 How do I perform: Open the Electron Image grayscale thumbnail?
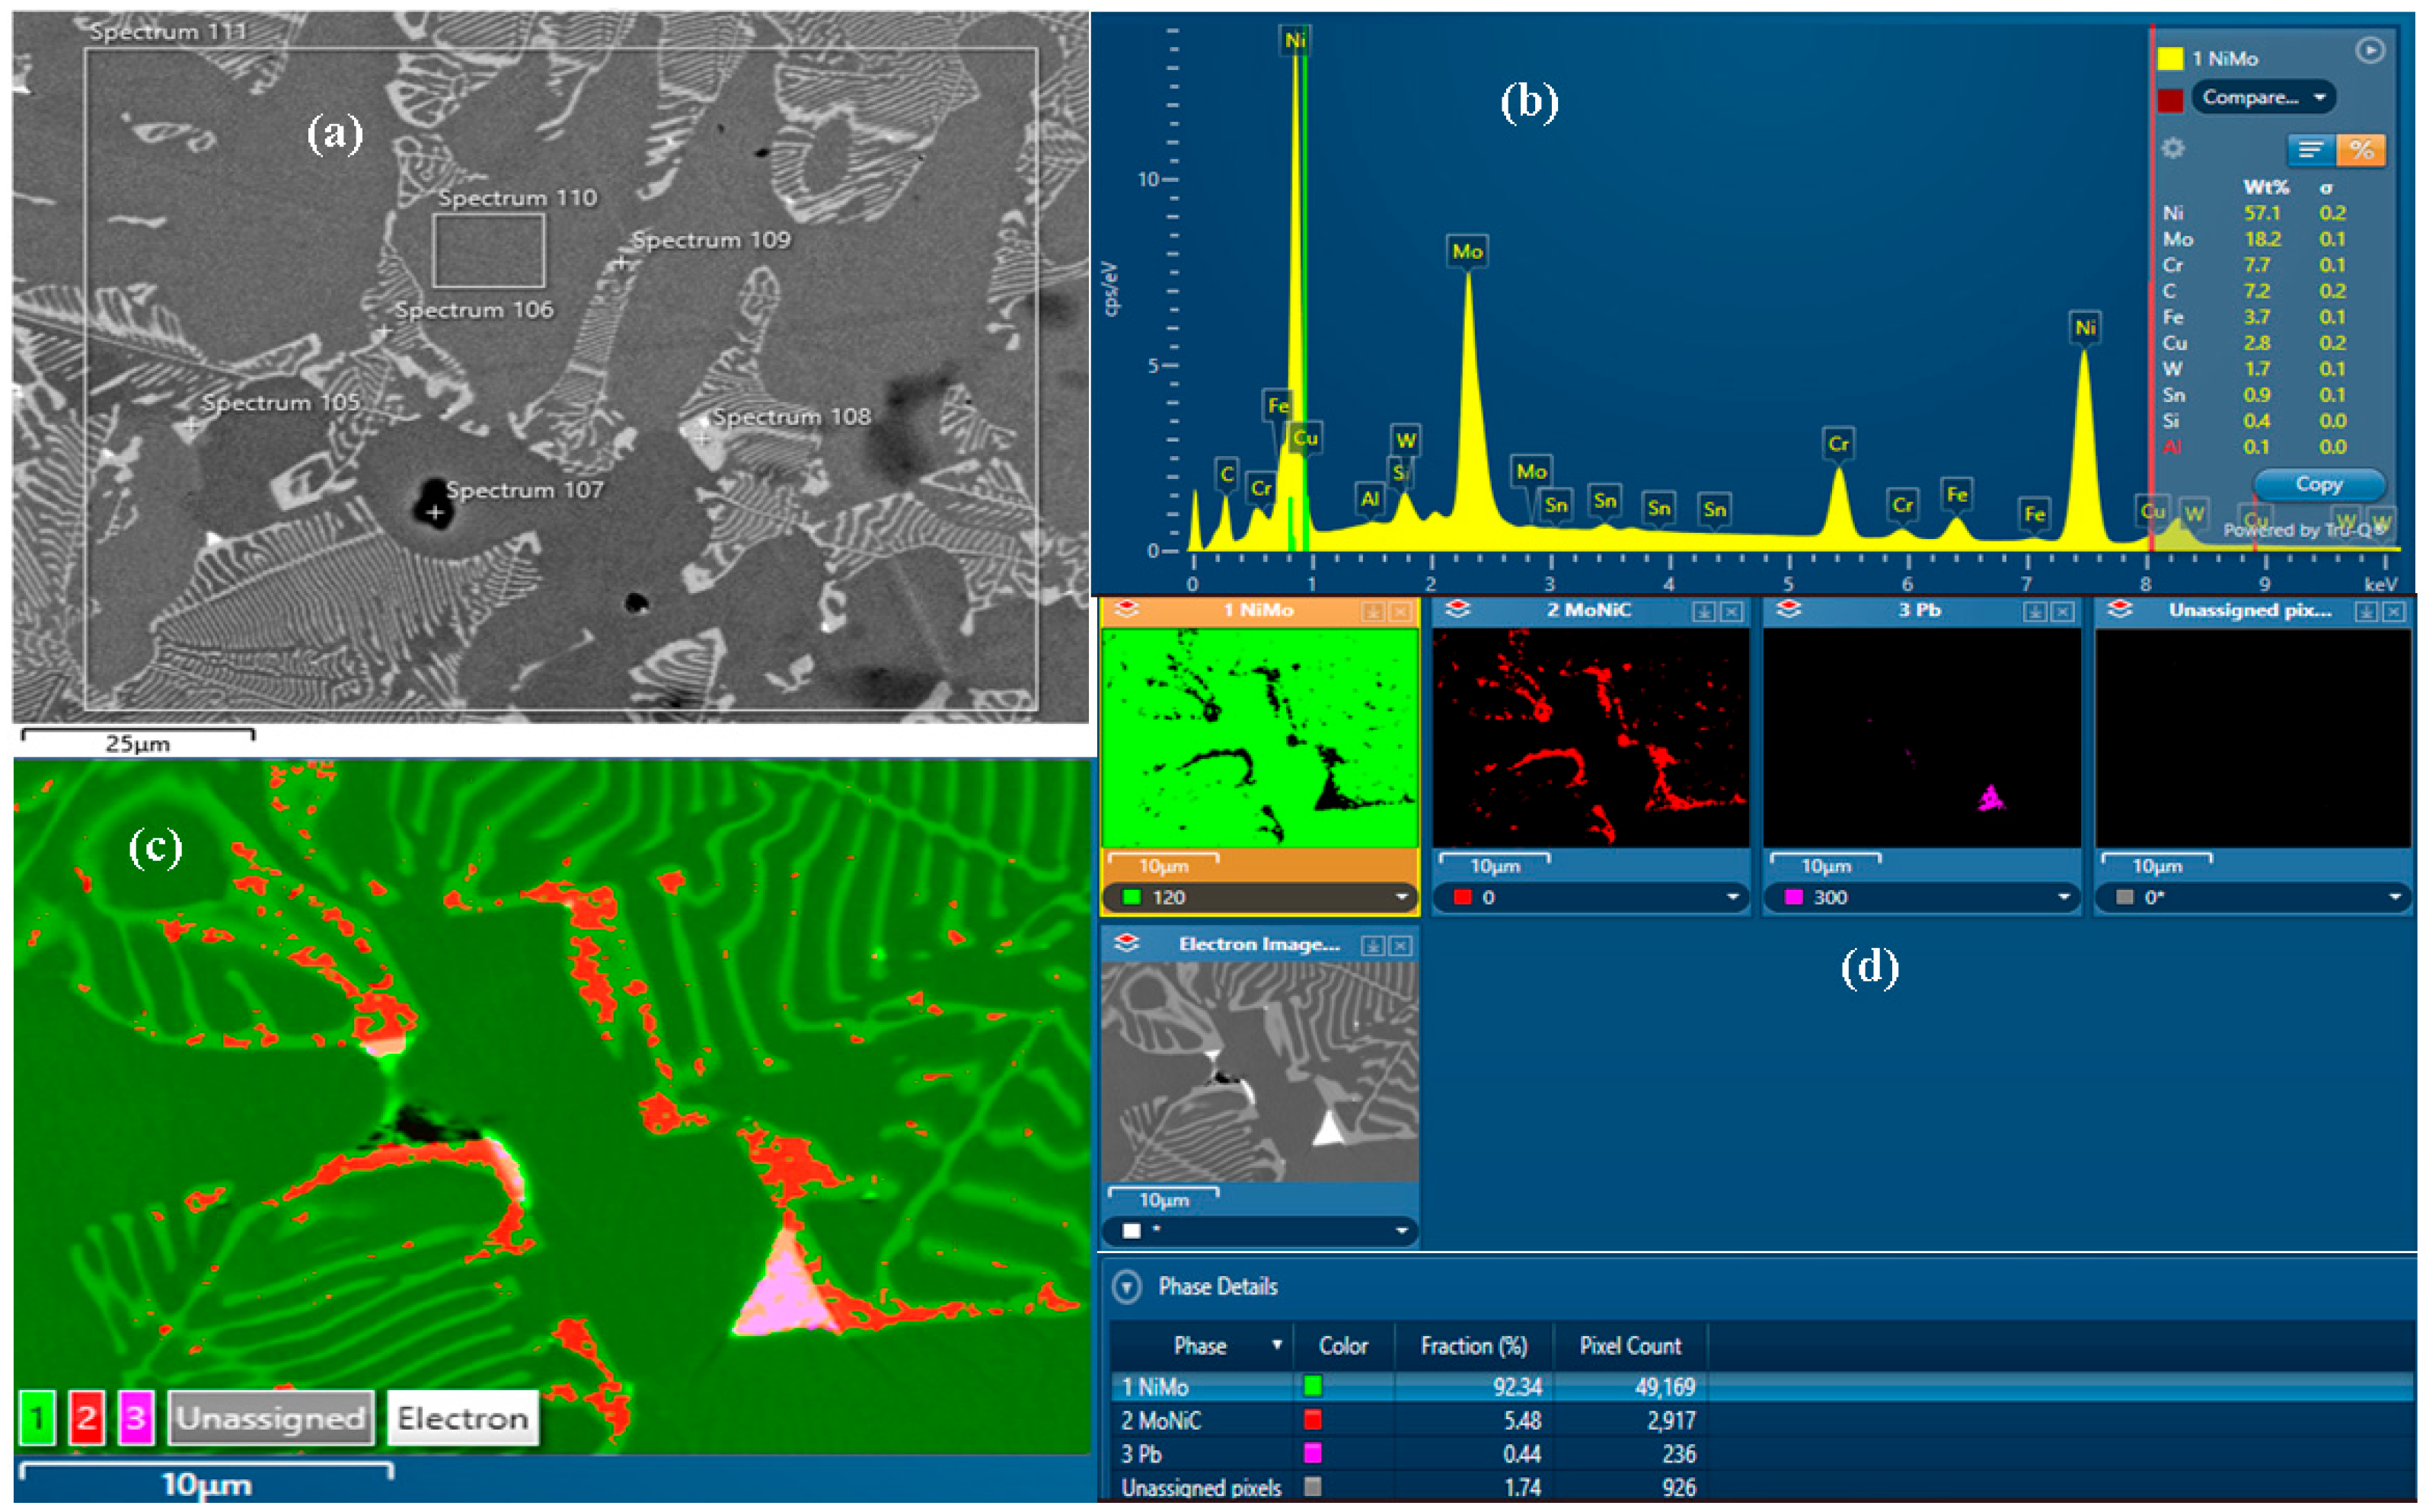[1260, 1072]
